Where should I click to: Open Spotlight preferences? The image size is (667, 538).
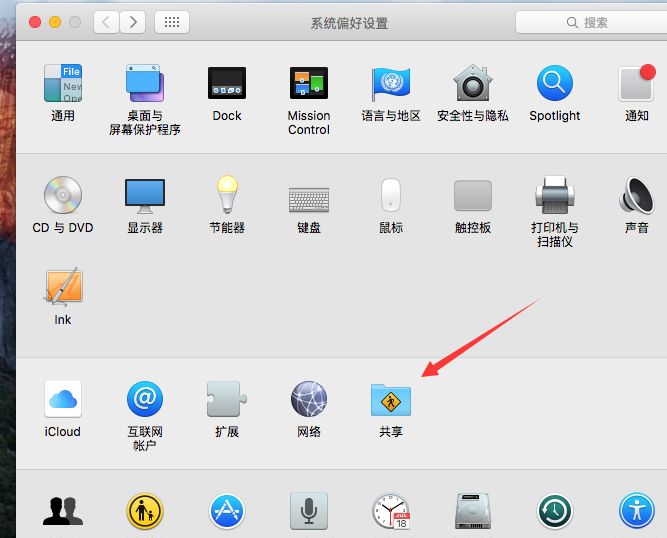pos(555,83)
